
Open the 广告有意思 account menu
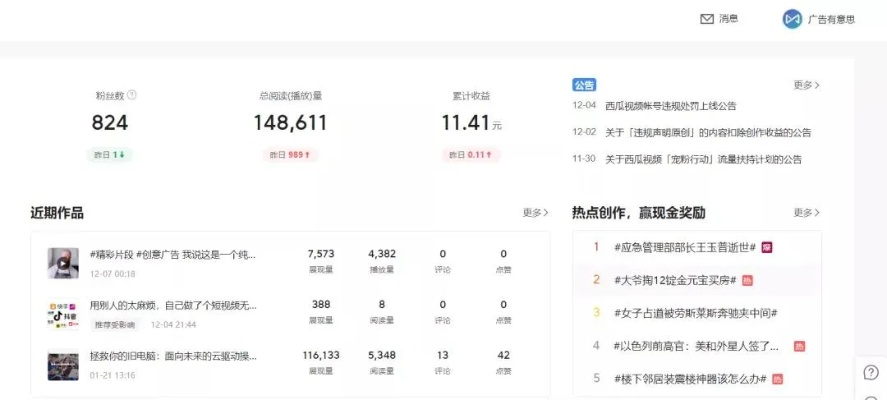tap(831, 19)
